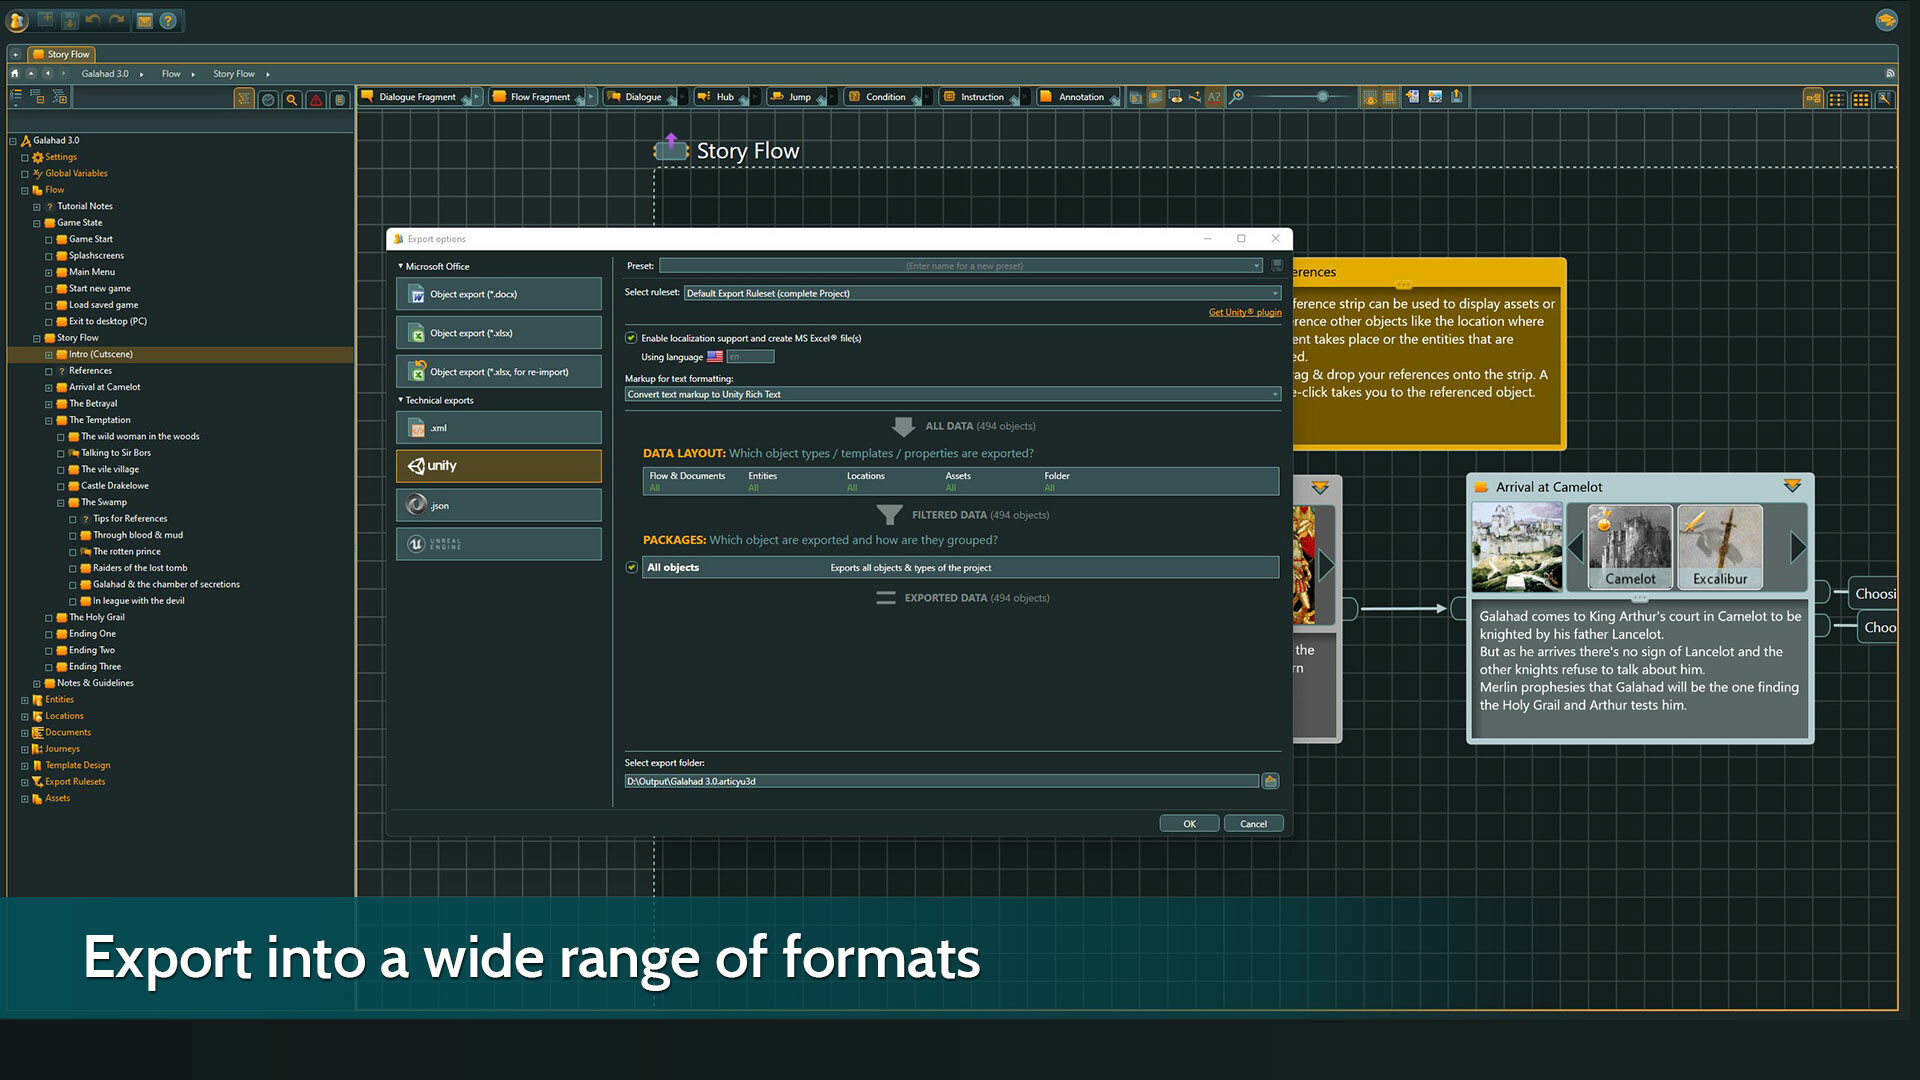Select Object export (*.xlsx, for re-import)
Screen dimensions: 1920x1080
498,371
